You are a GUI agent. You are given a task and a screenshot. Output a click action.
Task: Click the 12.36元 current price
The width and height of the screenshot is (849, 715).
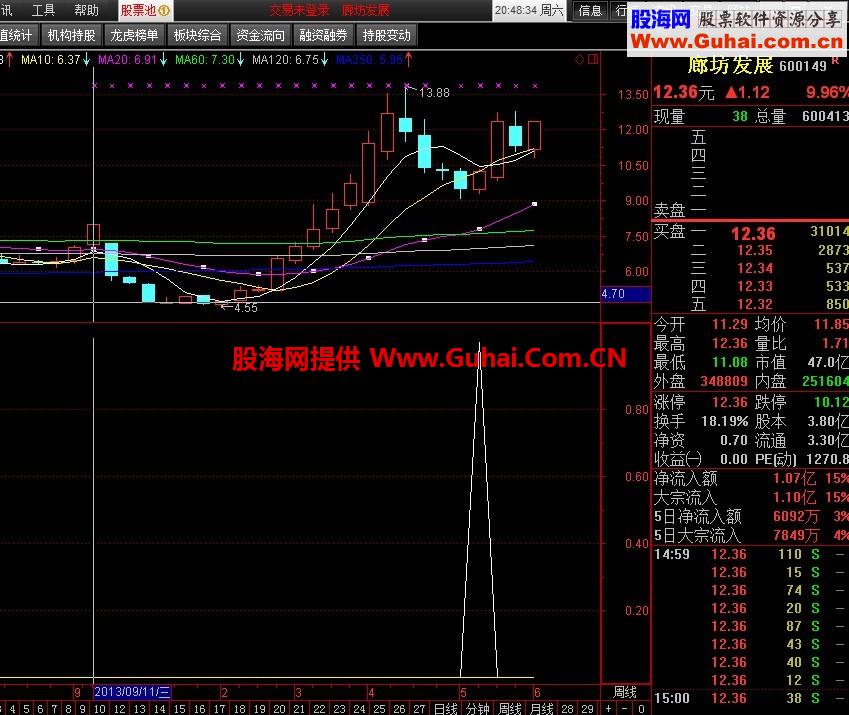pos(684,93)
